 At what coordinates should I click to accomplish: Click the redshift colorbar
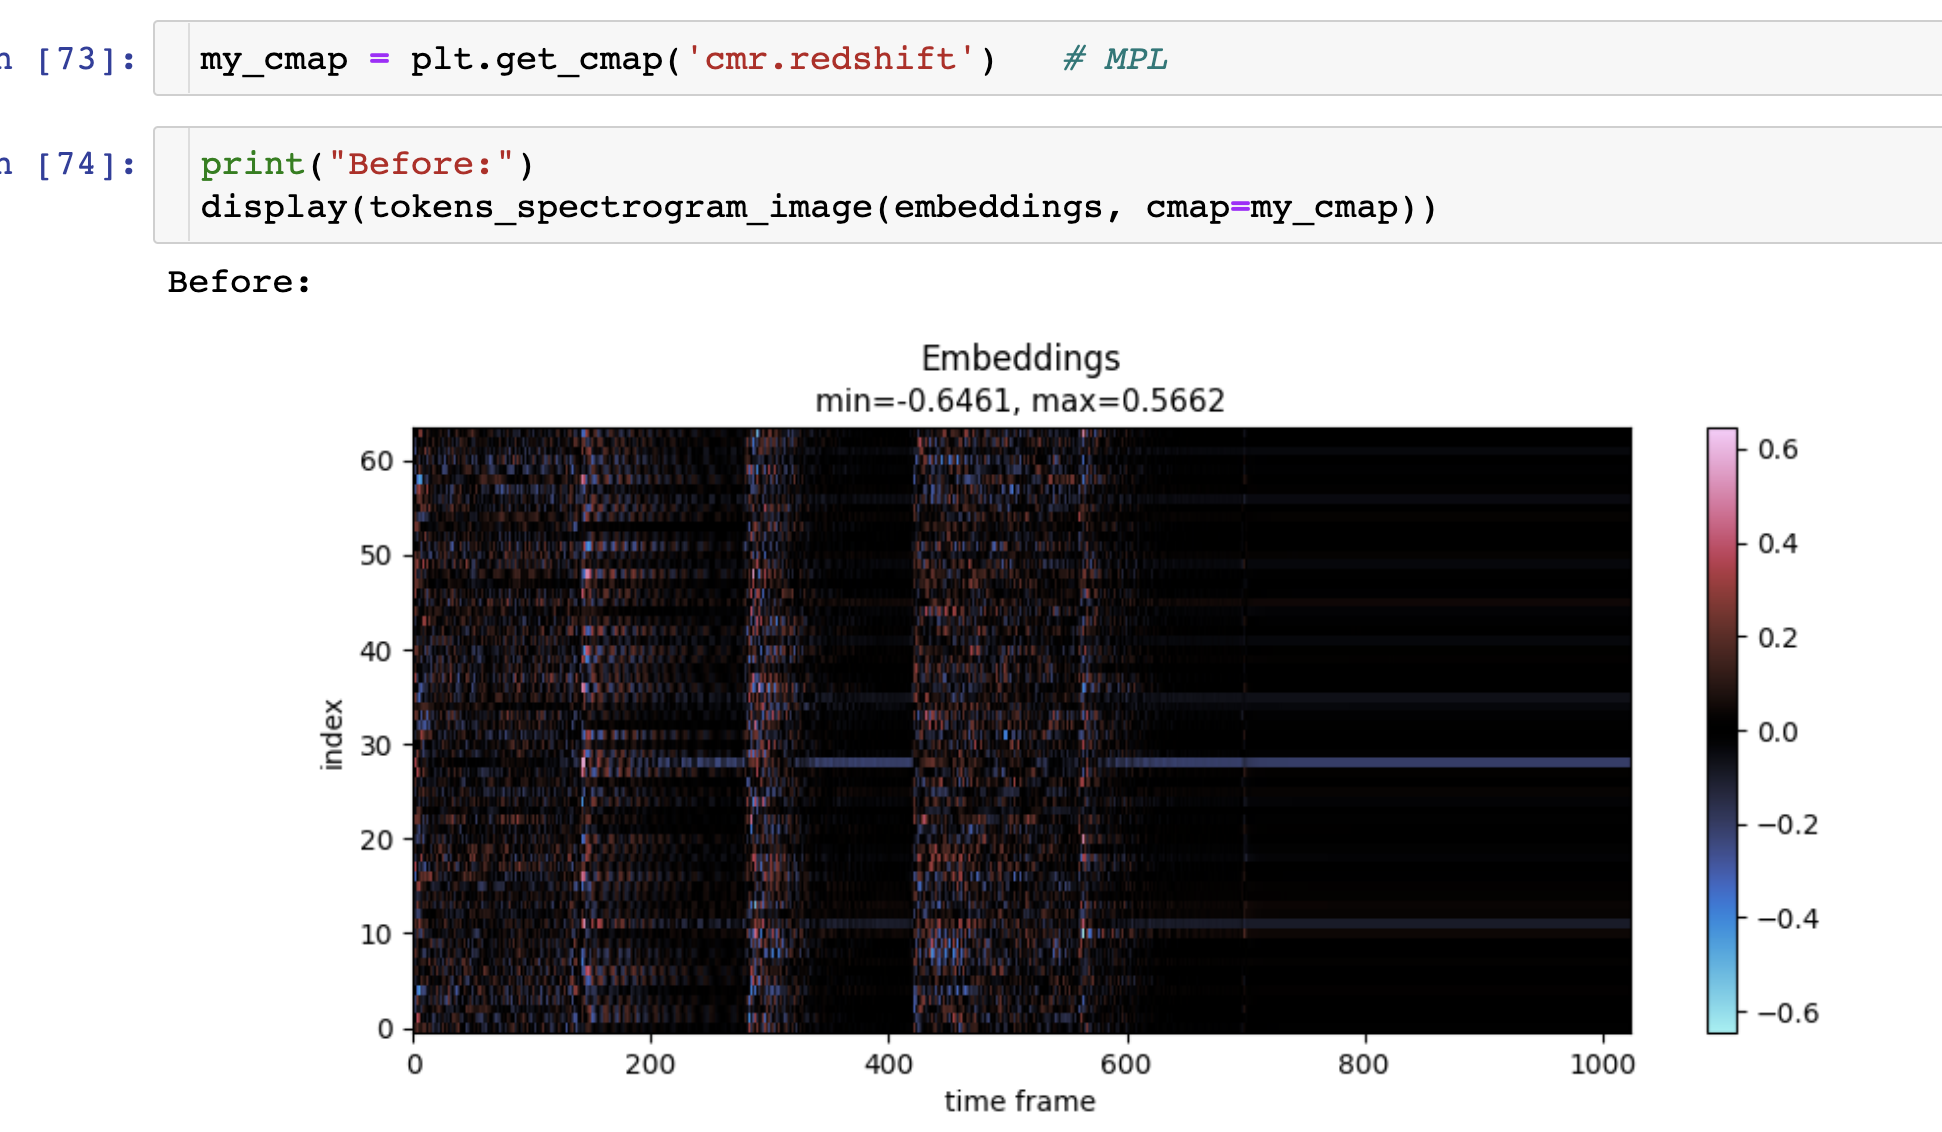tap(1722, 730)
